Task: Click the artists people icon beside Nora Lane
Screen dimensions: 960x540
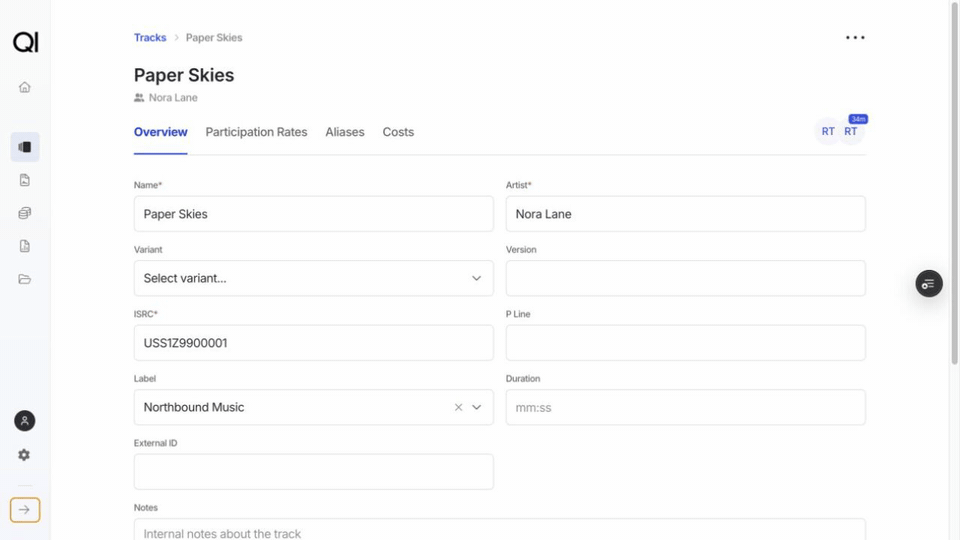Action: tap(139, 97)
